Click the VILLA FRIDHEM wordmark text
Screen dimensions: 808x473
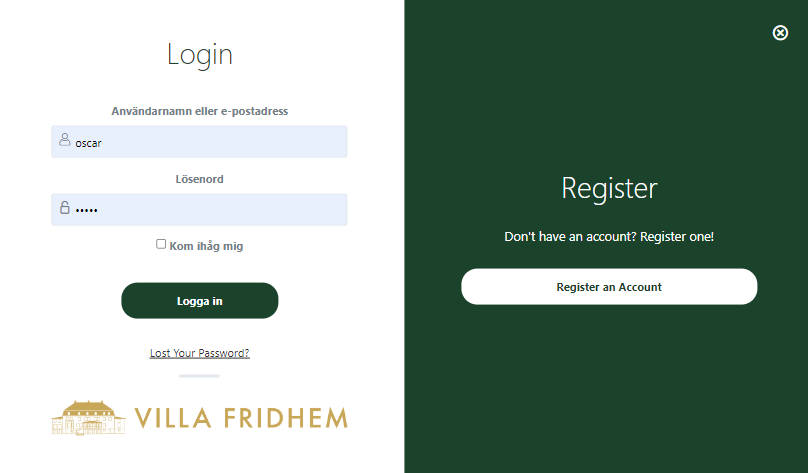[241, 417]
